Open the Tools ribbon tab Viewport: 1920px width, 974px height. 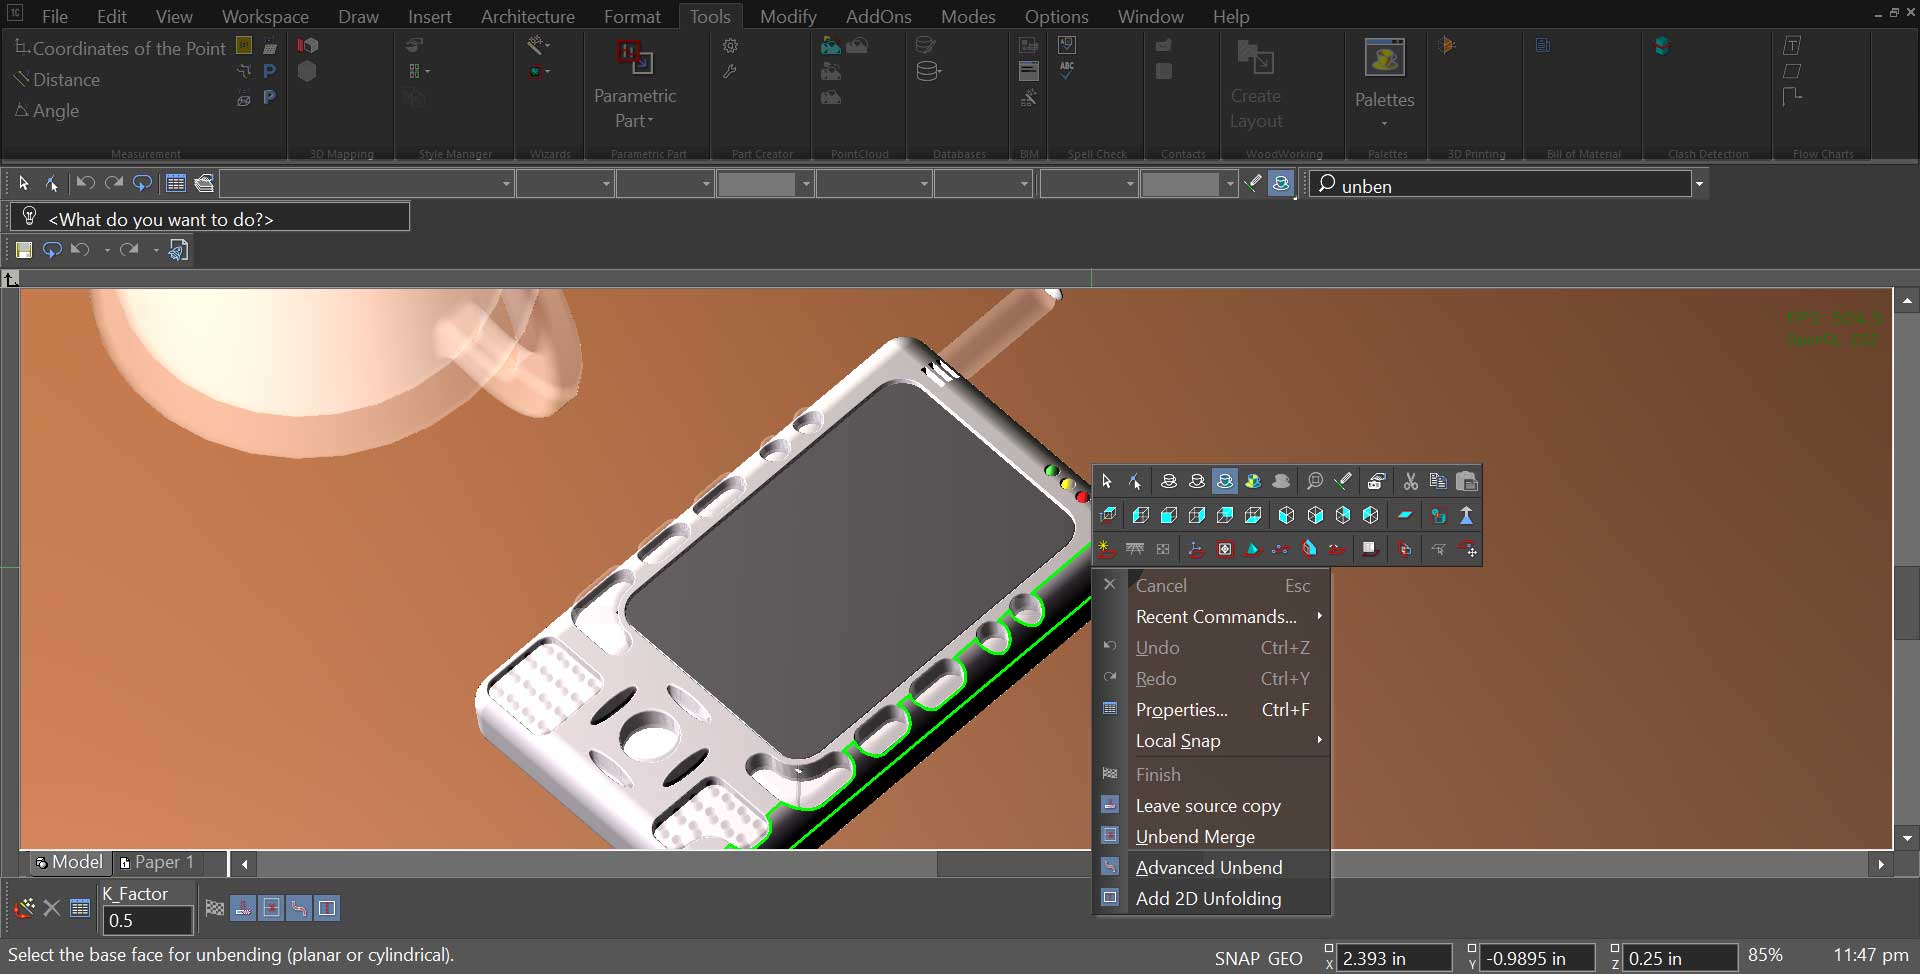710,16
